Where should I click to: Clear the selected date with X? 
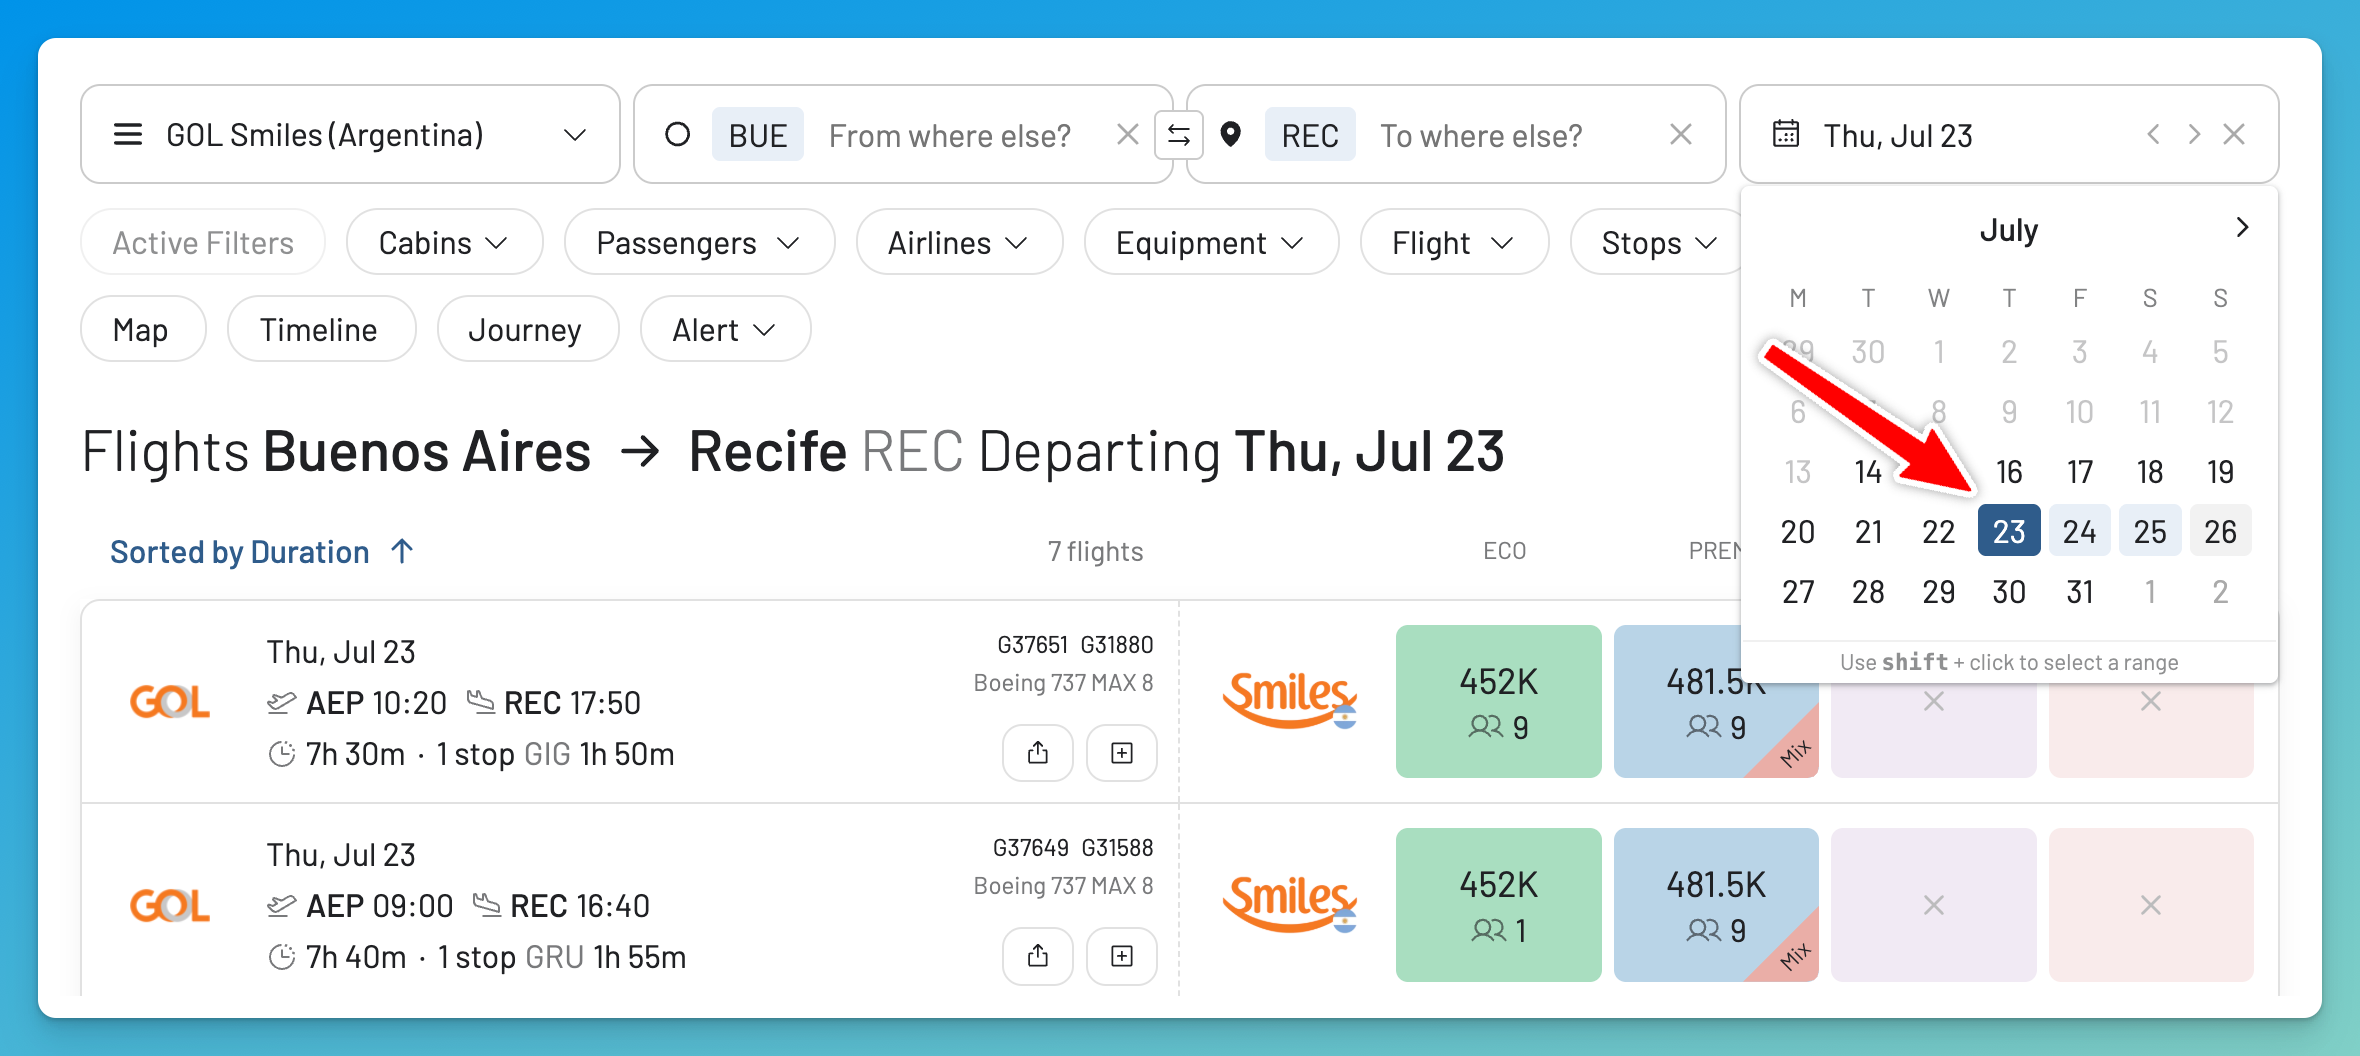point(2234,134)
